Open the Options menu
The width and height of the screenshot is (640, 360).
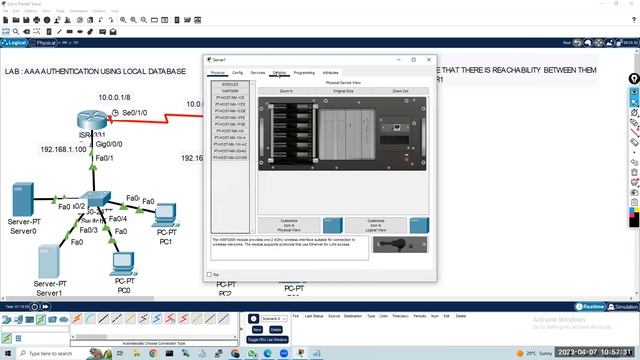(x=30, y=11)
